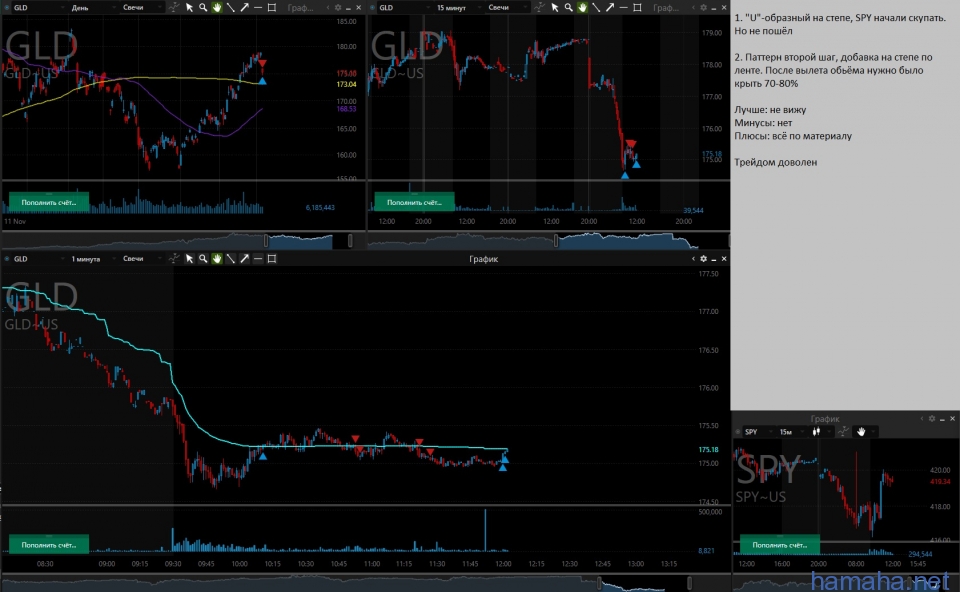This screenshot has height=592, width=960.
Task: Select cursor tool in GLD 1-minute chart
Action: click(189, 259)
